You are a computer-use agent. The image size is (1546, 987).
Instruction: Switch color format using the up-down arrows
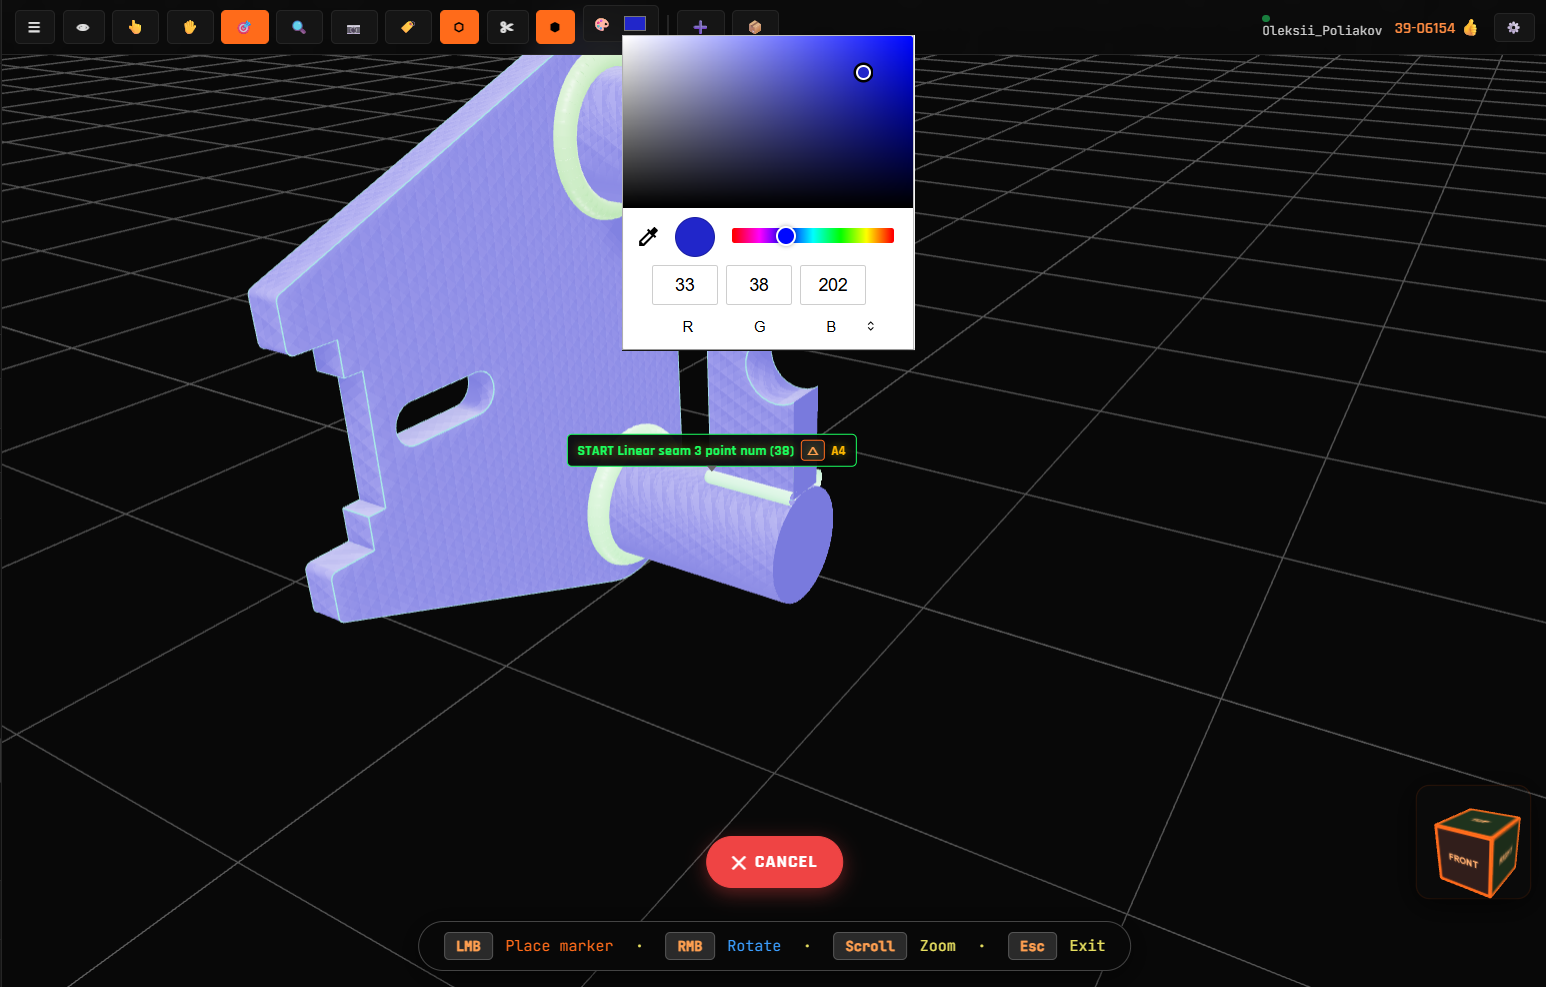[871, 326]
